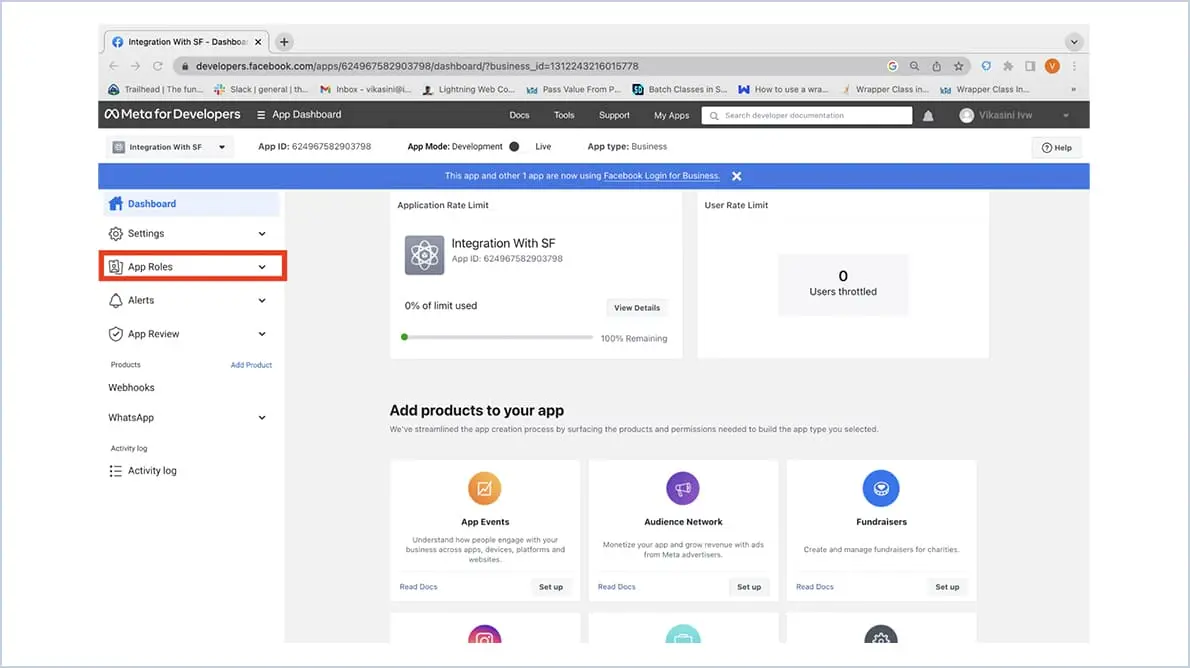
Task: Open the Support menu
Action: click(614, 115)
